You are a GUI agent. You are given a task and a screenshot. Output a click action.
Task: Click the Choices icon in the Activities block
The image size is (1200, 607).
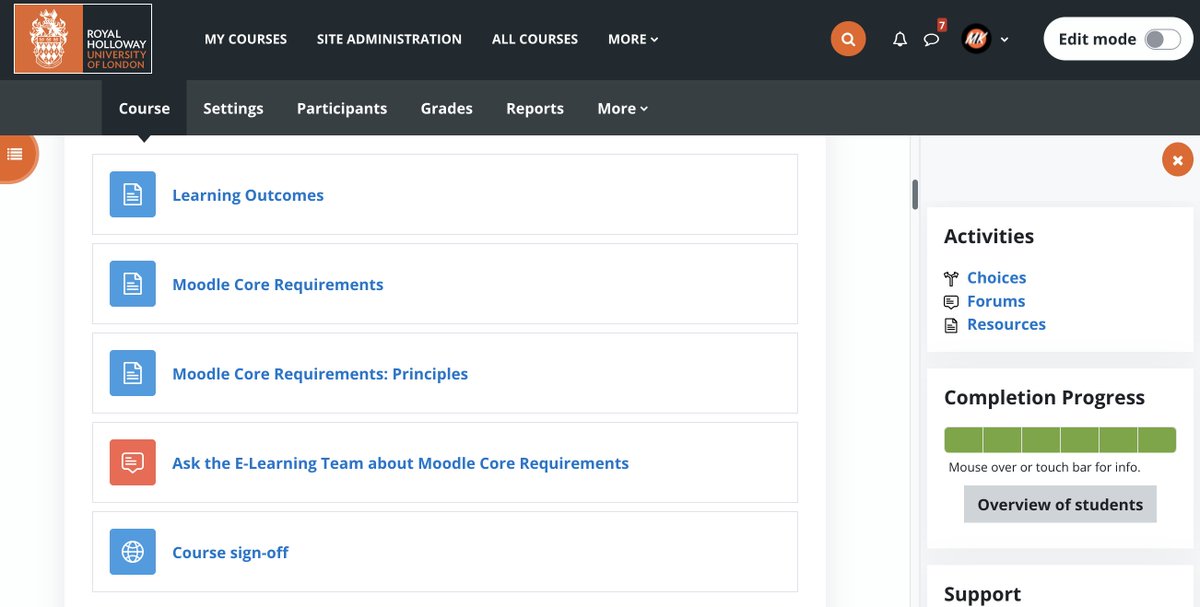click(x=951, y=277)
